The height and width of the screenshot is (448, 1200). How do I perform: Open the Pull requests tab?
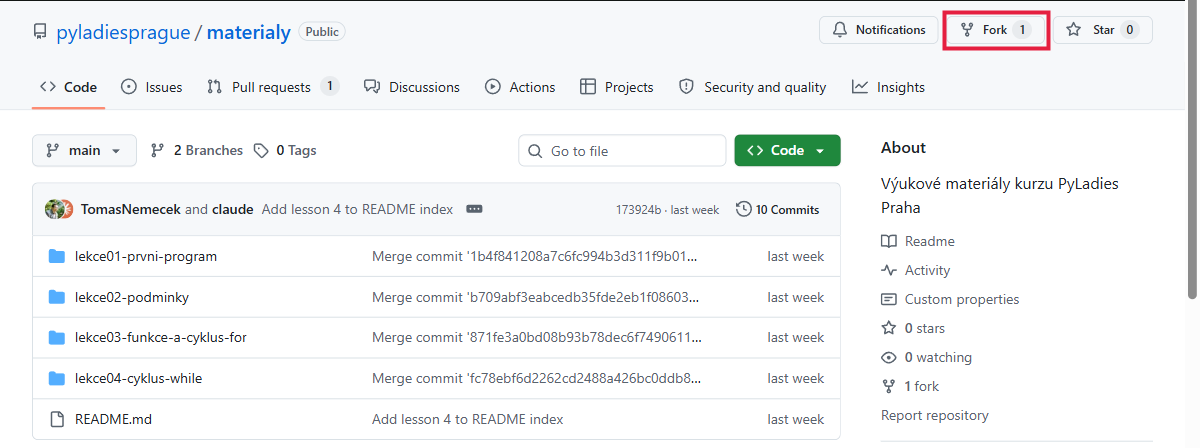[272, 87]
